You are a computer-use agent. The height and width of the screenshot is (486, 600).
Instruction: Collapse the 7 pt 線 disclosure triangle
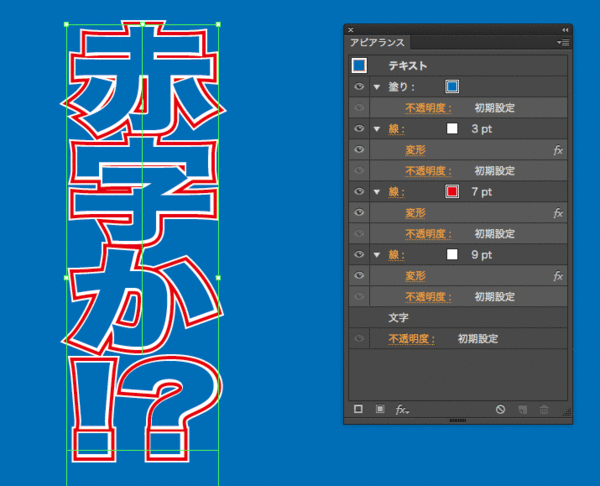[x=377, y=192]
